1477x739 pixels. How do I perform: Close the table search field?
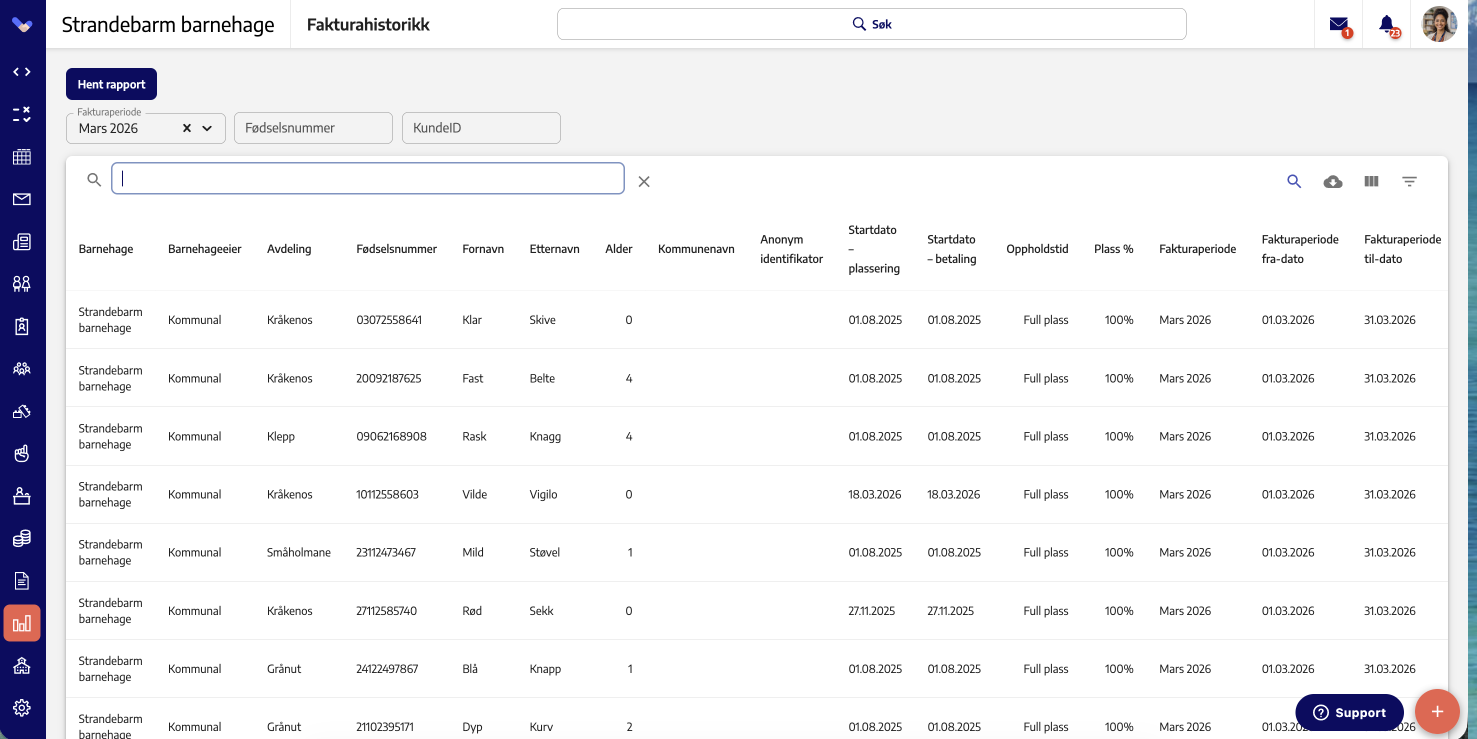click(644, 181)
